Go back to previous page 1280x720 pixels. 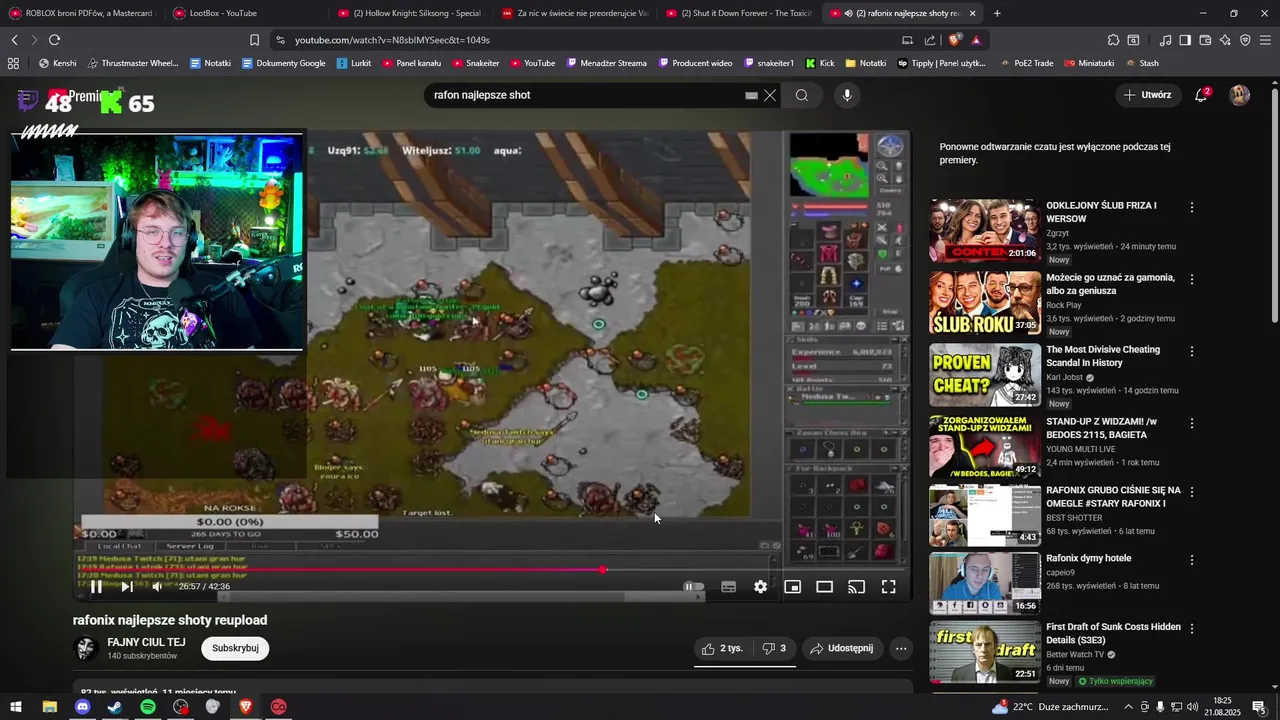(x=14, y=40)
